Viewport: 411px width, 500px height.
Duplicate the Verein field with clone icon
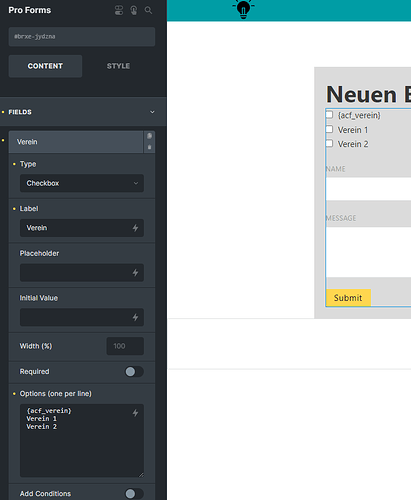coord(149,136)
